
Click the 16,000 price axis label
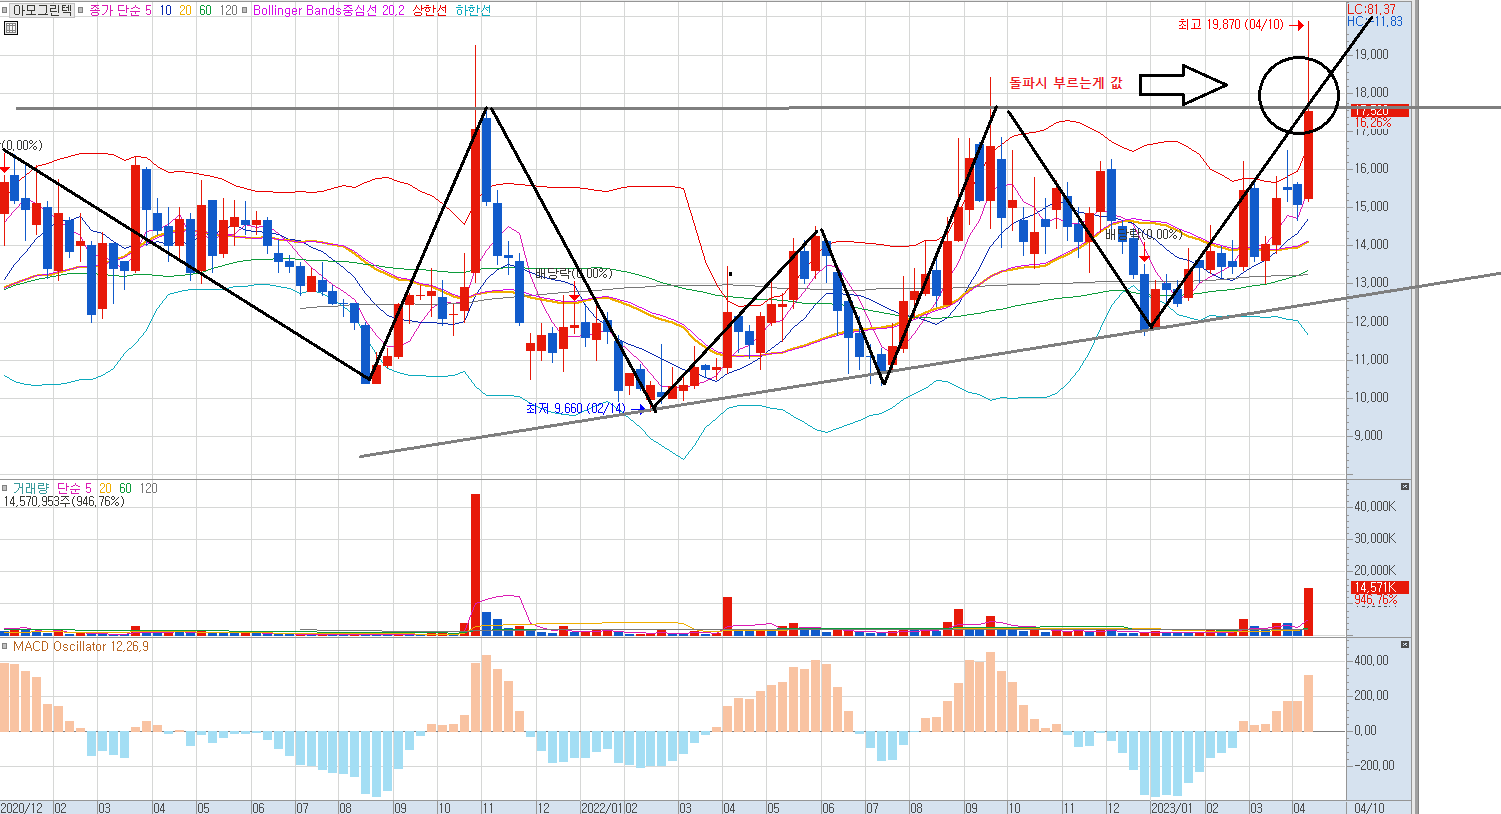click(x=1371, y=168)
